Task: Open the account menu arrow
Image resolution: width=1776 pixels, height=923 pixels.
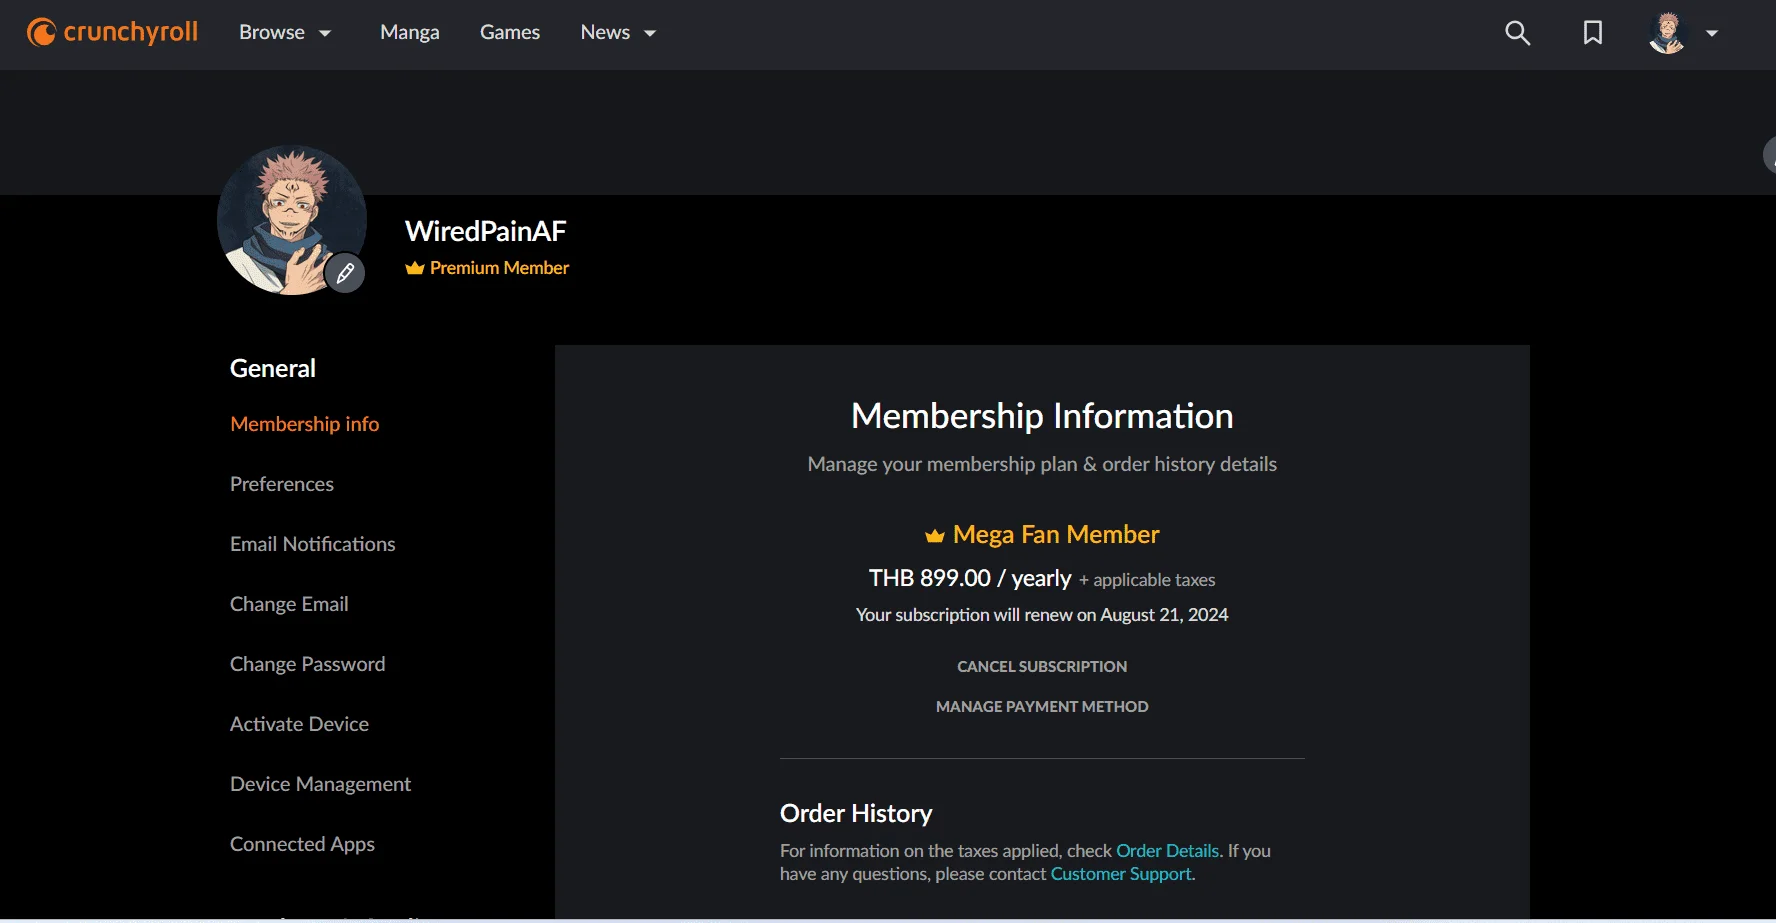Action: coord(1712,33)
